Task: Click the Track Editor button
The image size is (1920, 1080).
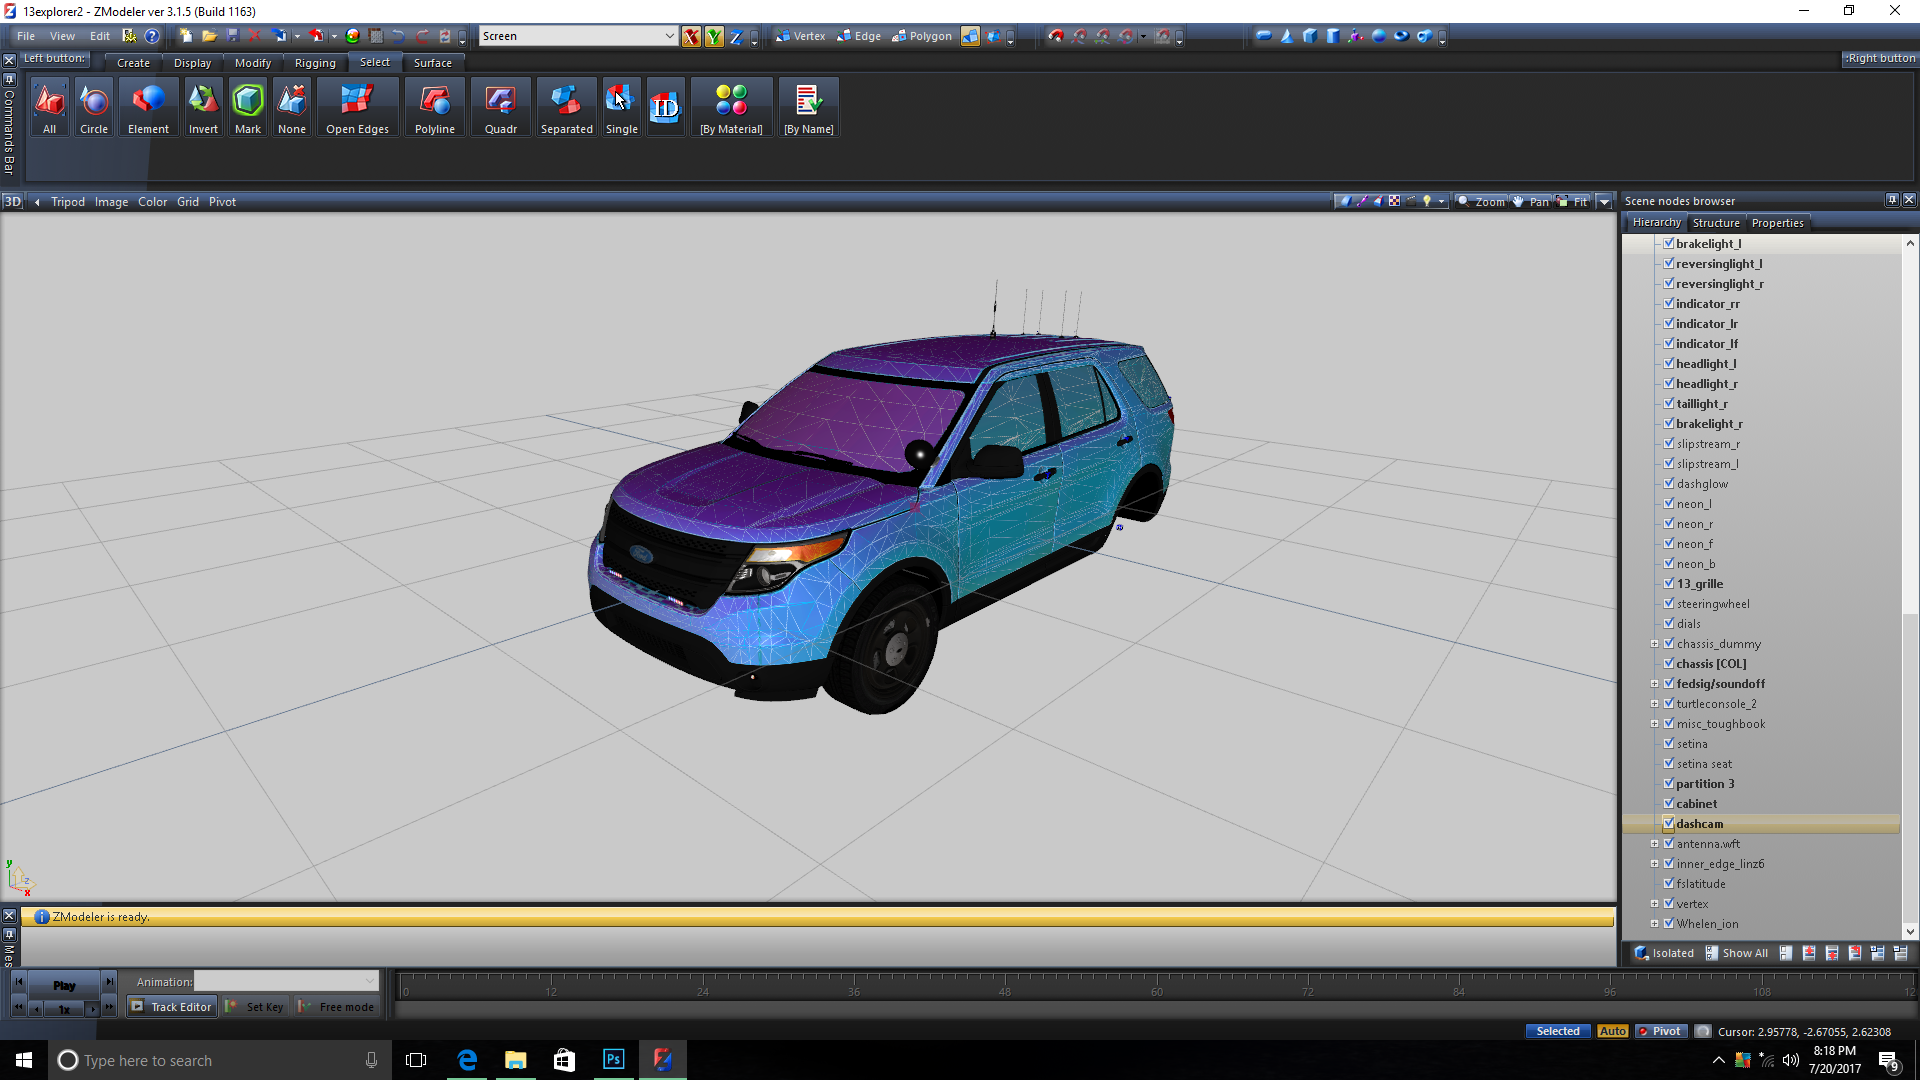Action: [171, 1007]
